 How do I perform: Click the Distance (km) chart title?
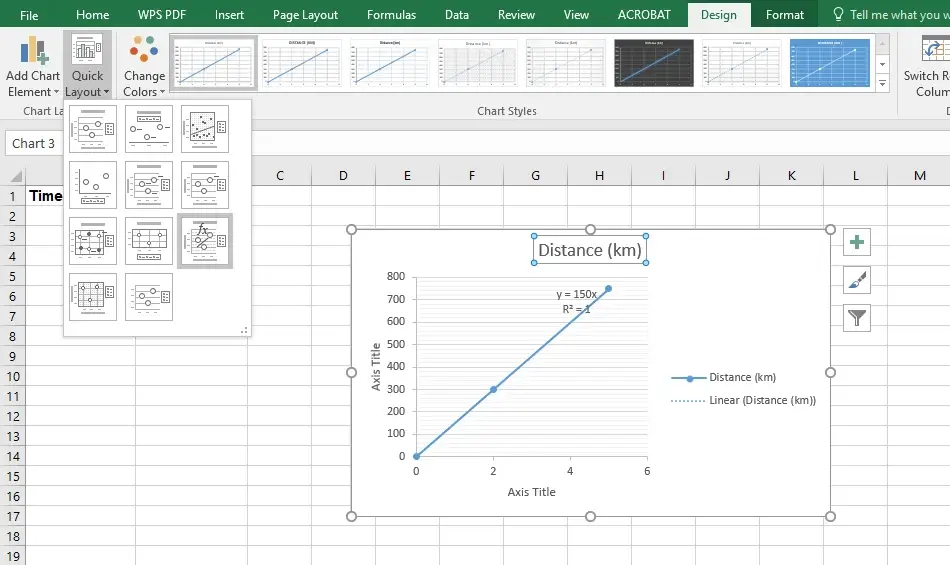(x=589, y=250)
